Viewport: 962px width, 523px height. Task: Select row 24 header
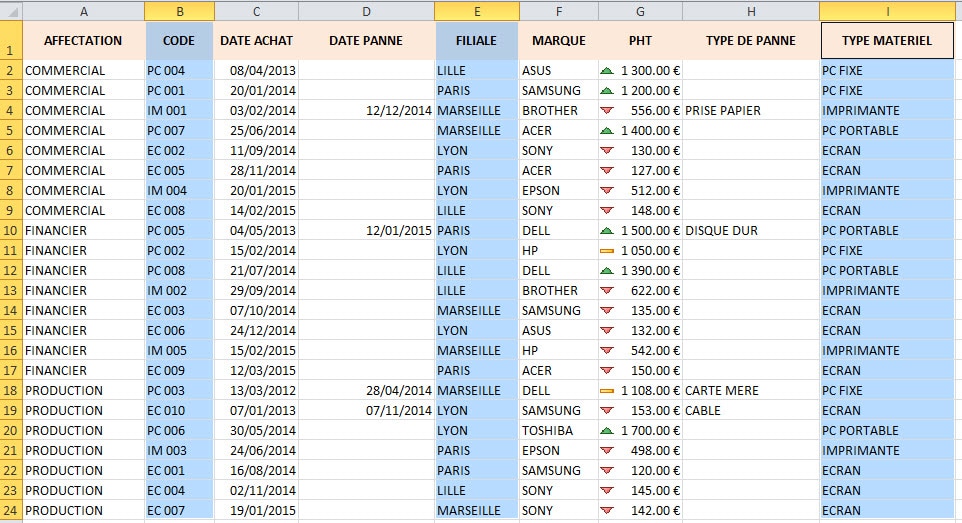10,510
